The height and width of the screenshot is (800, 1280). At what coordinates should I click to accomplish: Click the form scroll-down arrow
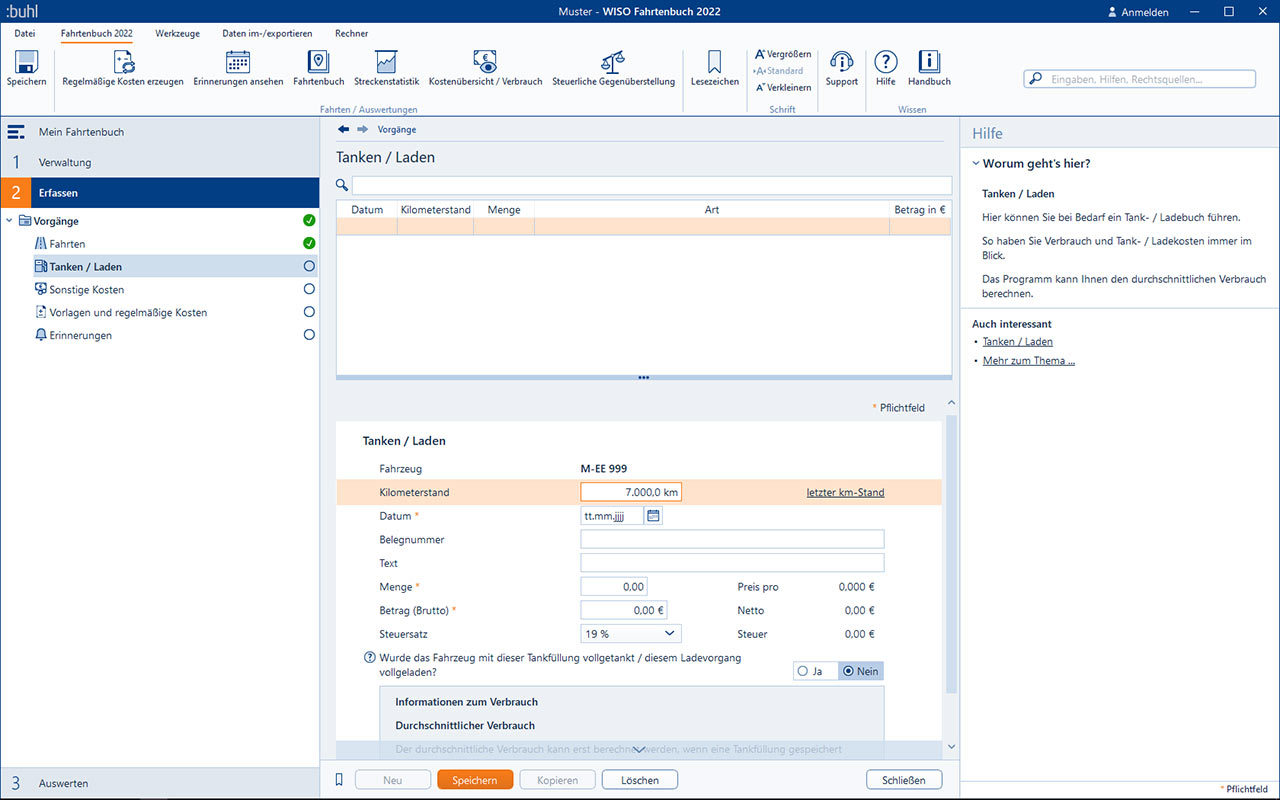click(x=951, y=747)
